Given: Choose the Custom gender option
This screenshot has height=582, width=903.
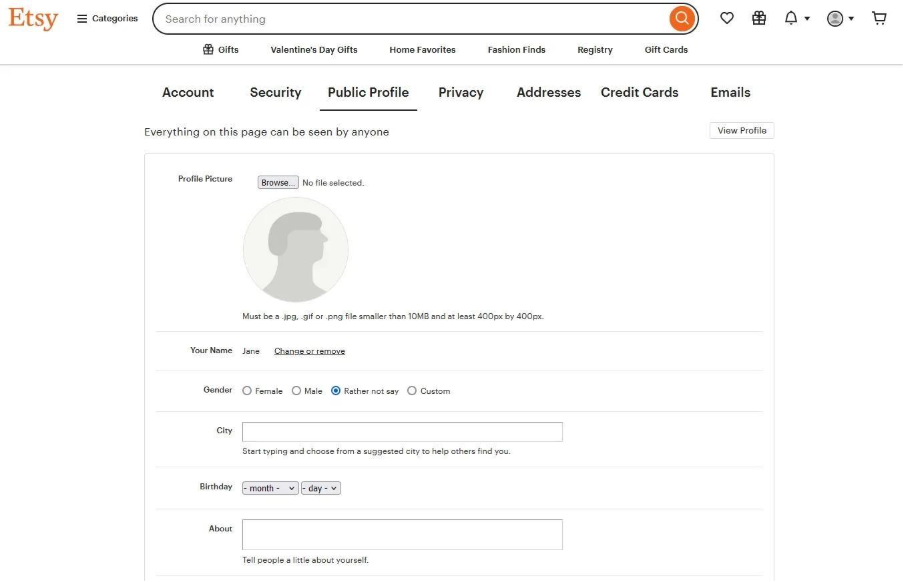Looking at the screenshot, I should [x=412, y=391].
